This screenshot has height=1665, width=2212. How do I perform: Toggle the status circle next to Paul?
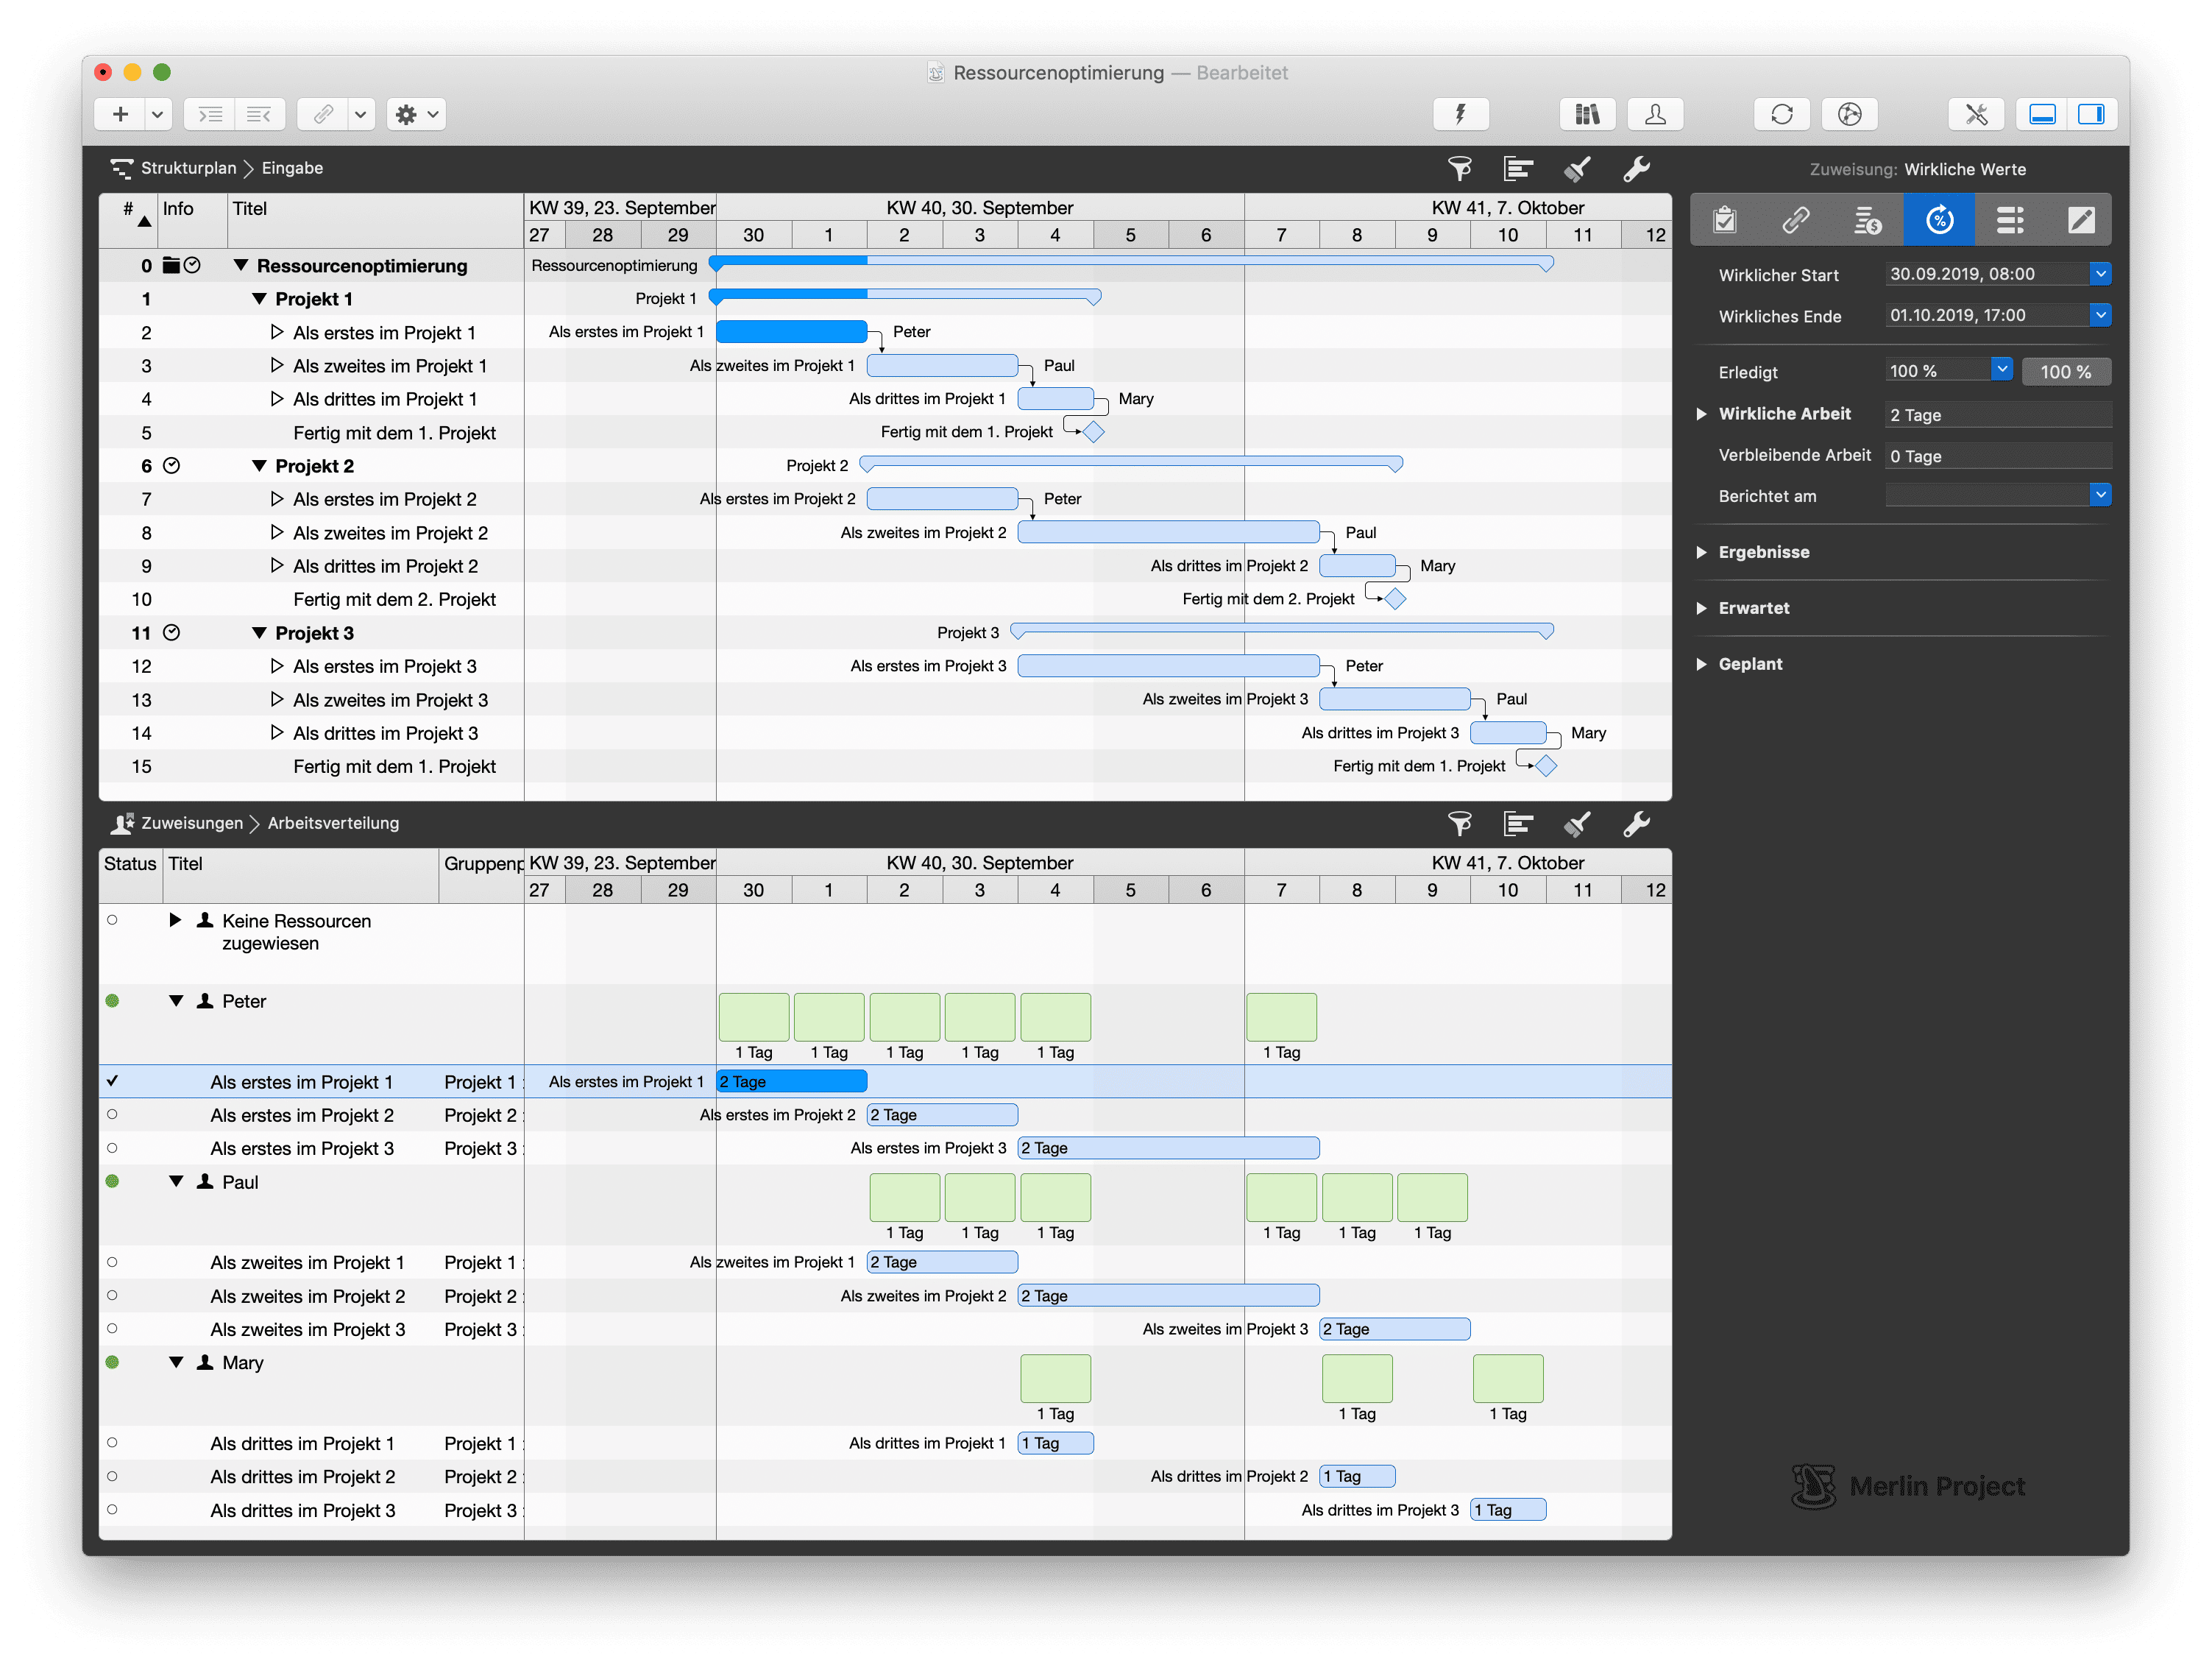click(112, 1181)
